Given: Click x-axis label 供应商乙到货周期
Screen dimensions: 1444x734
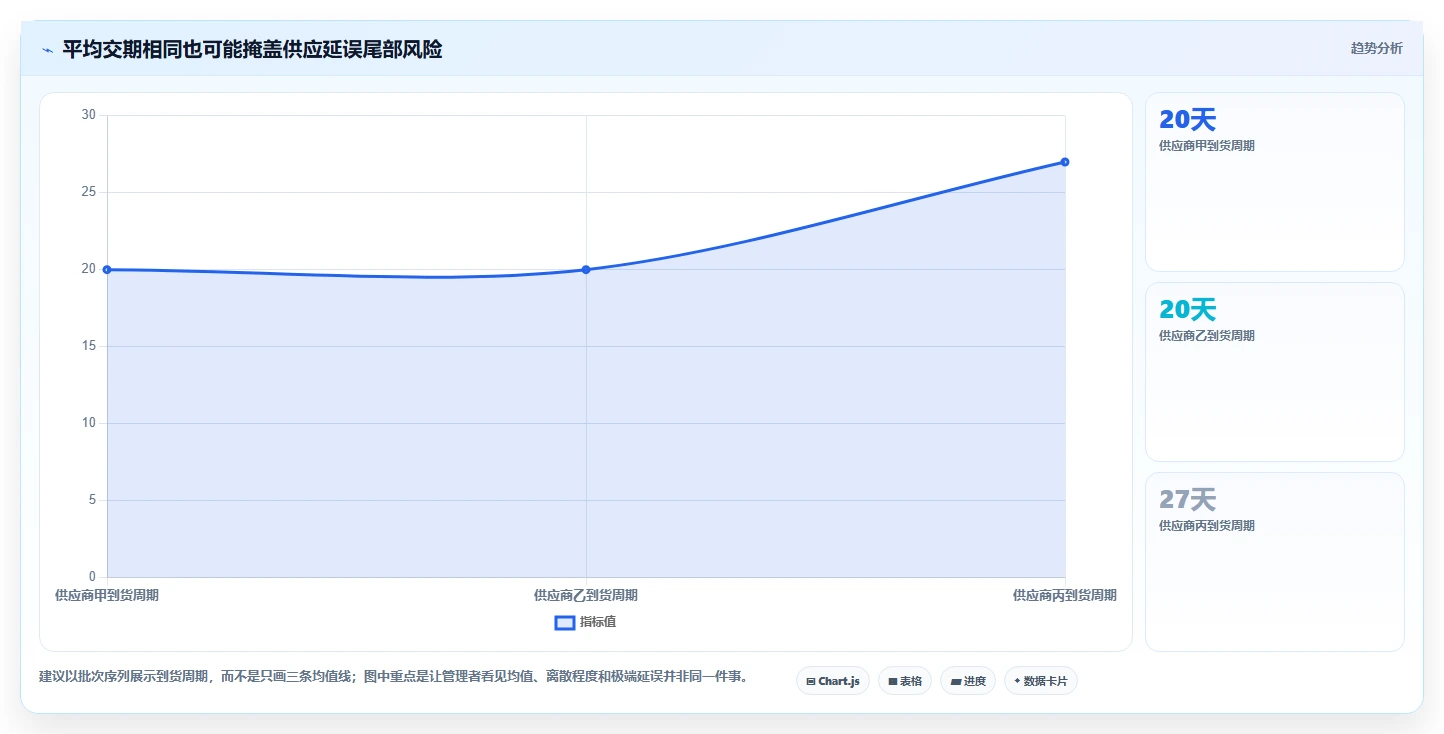Looking at the screenshot, I should pos(586,595).
